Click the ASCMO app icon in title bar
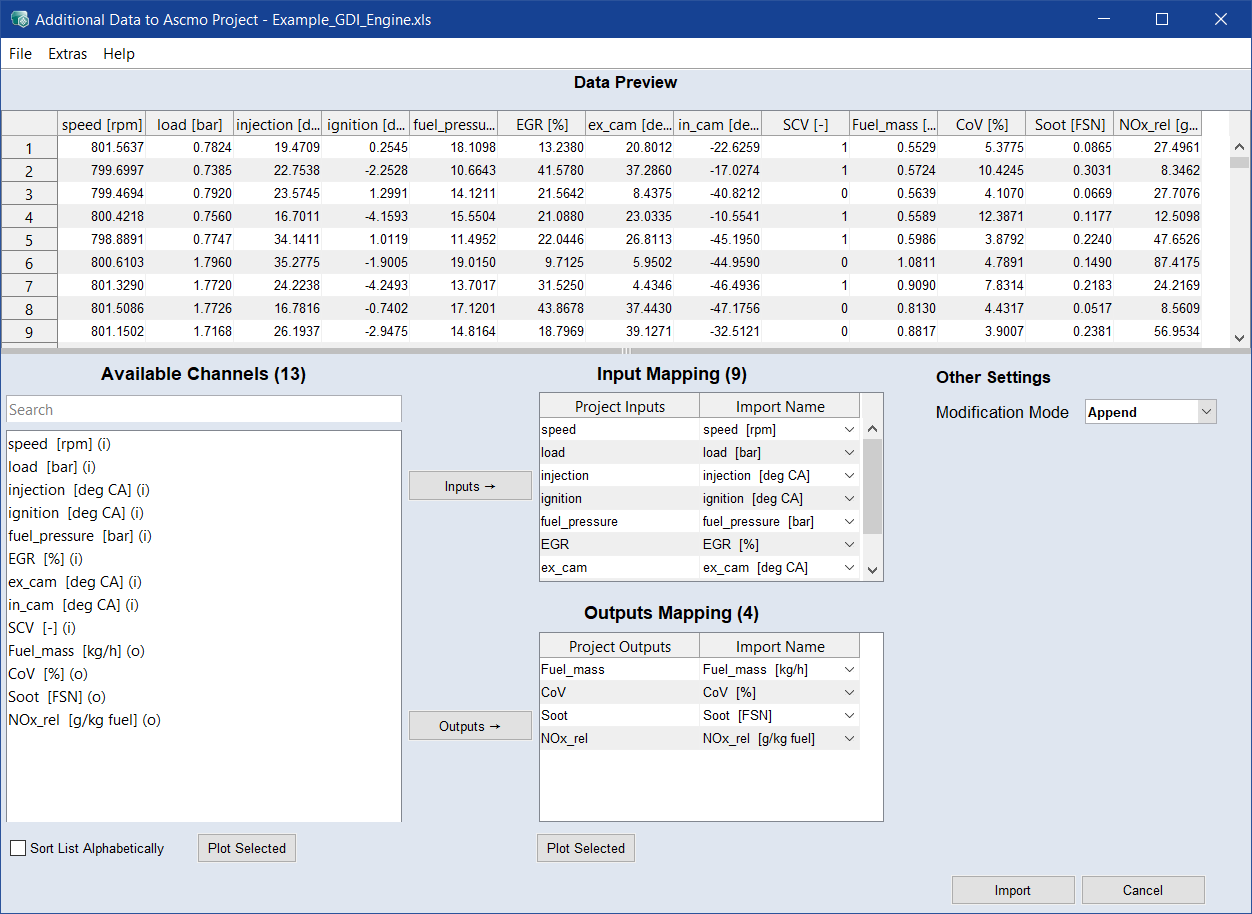 click(18, 19)
